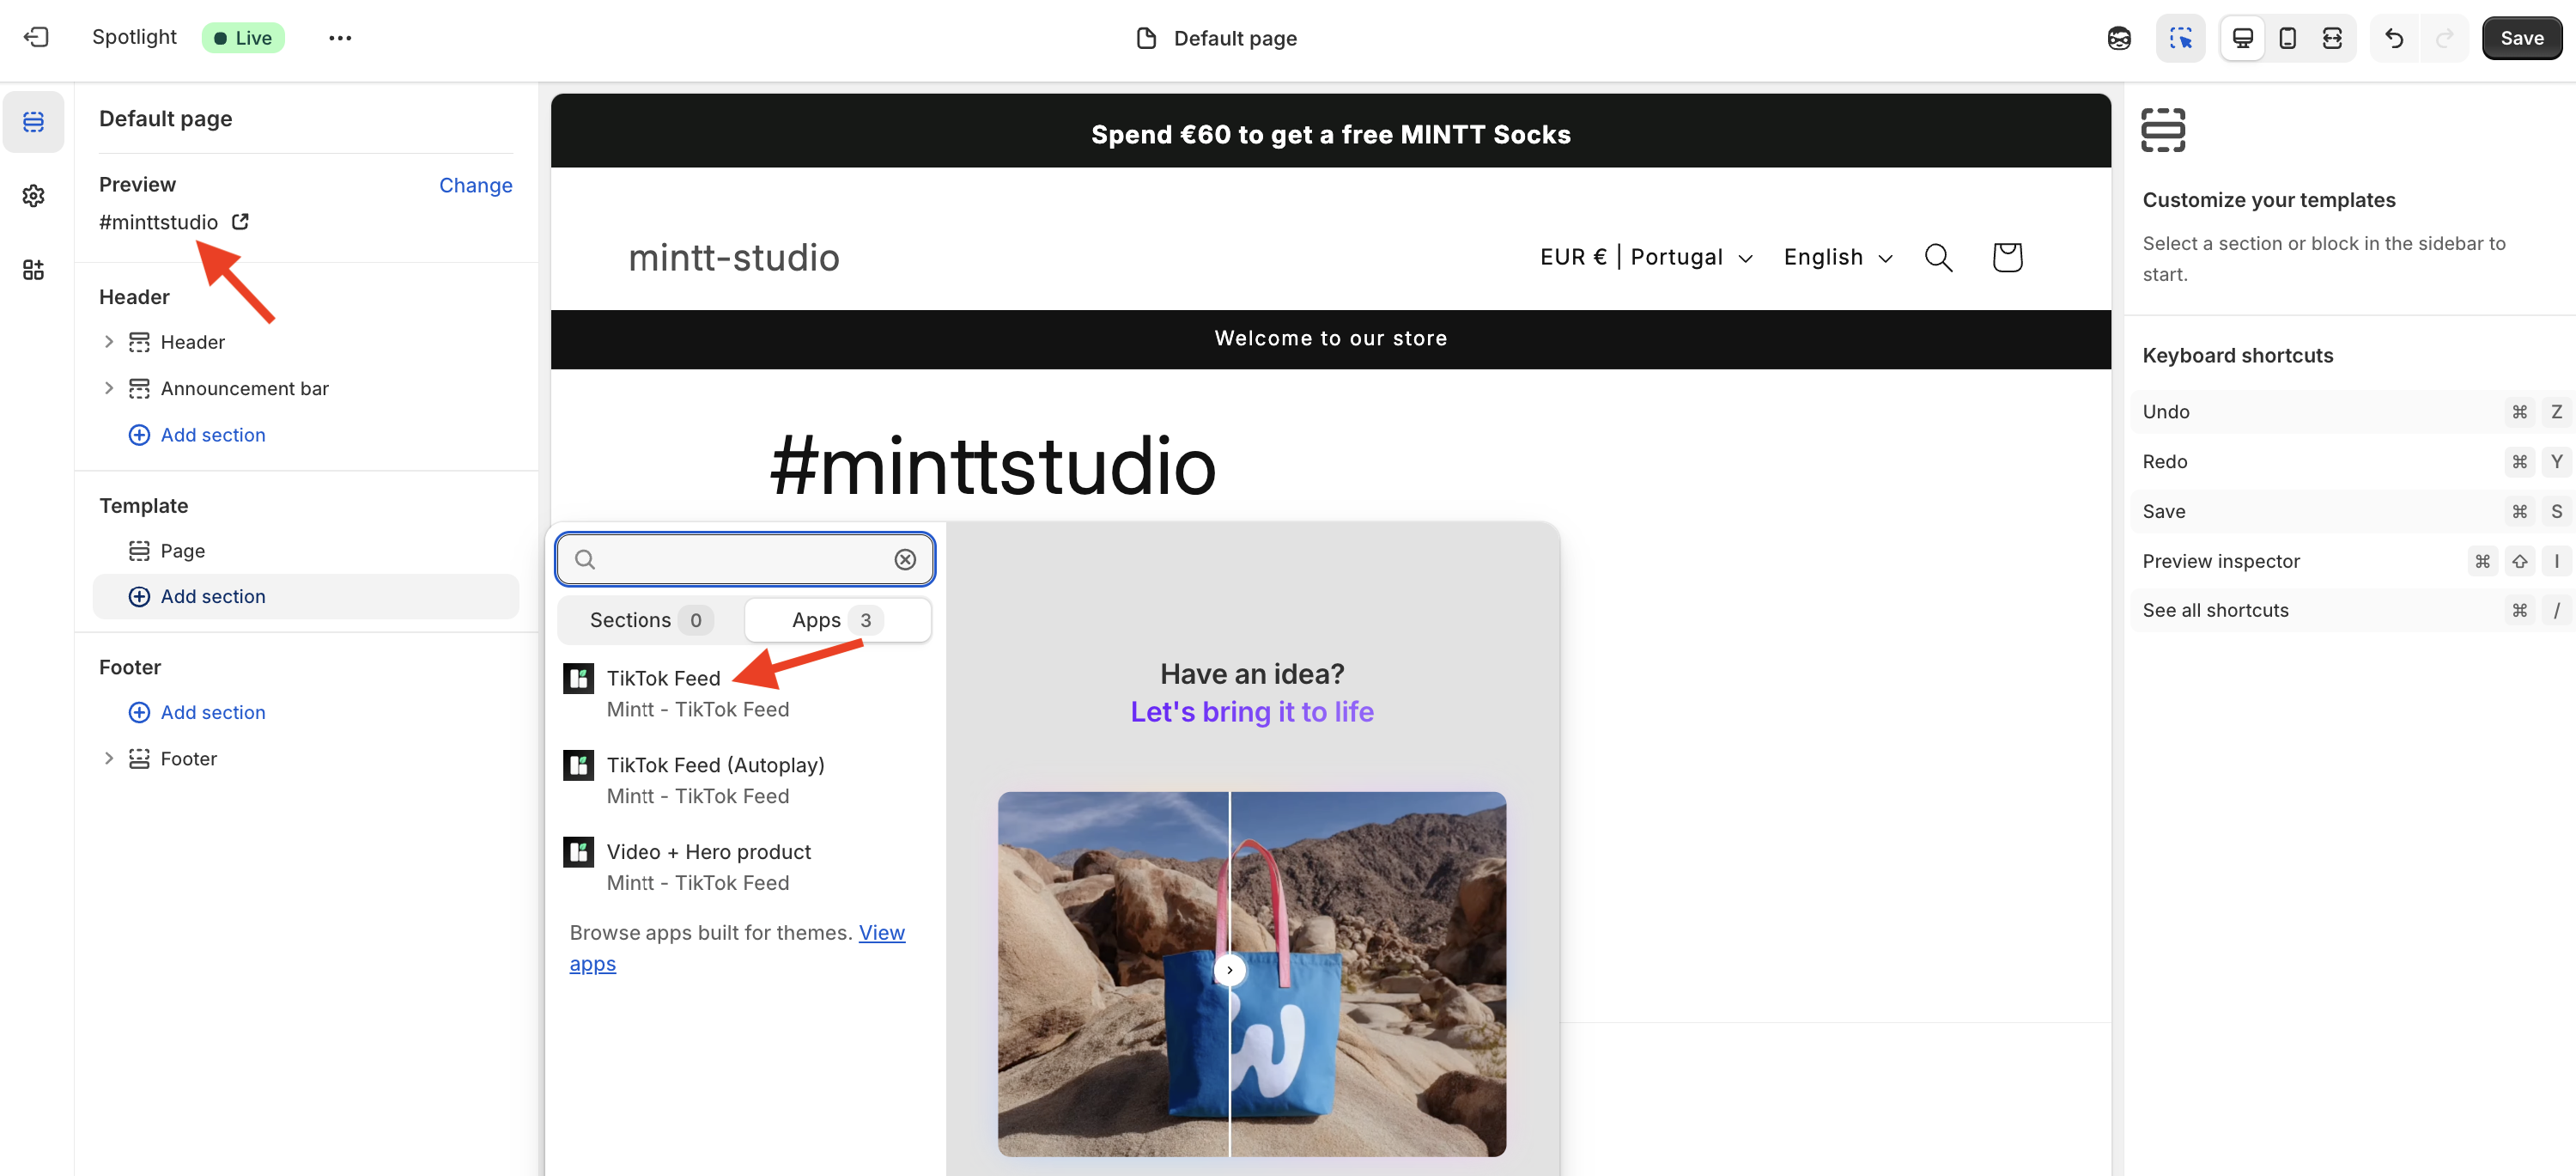Enable incognito preview mode
This screenshot has width=2576, height=1176.
[2119, 37]
